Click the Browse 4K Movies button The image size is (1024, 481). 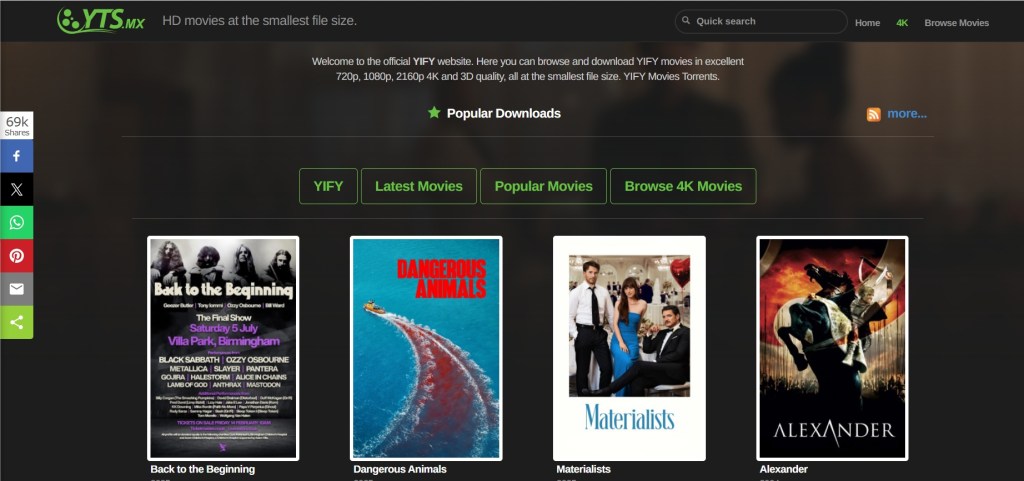click(x=683, y=186)
